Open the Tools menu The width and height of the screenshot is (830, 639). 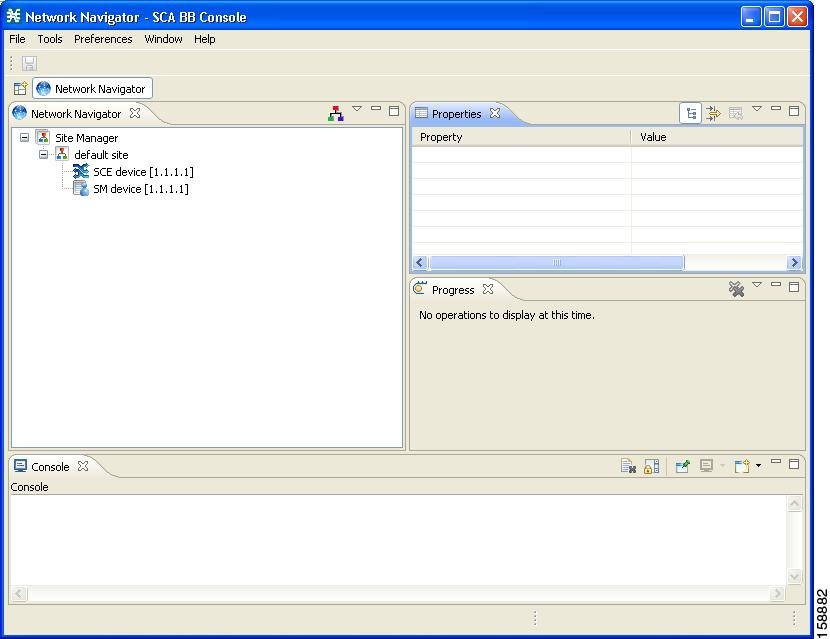[x=50, y=39]
